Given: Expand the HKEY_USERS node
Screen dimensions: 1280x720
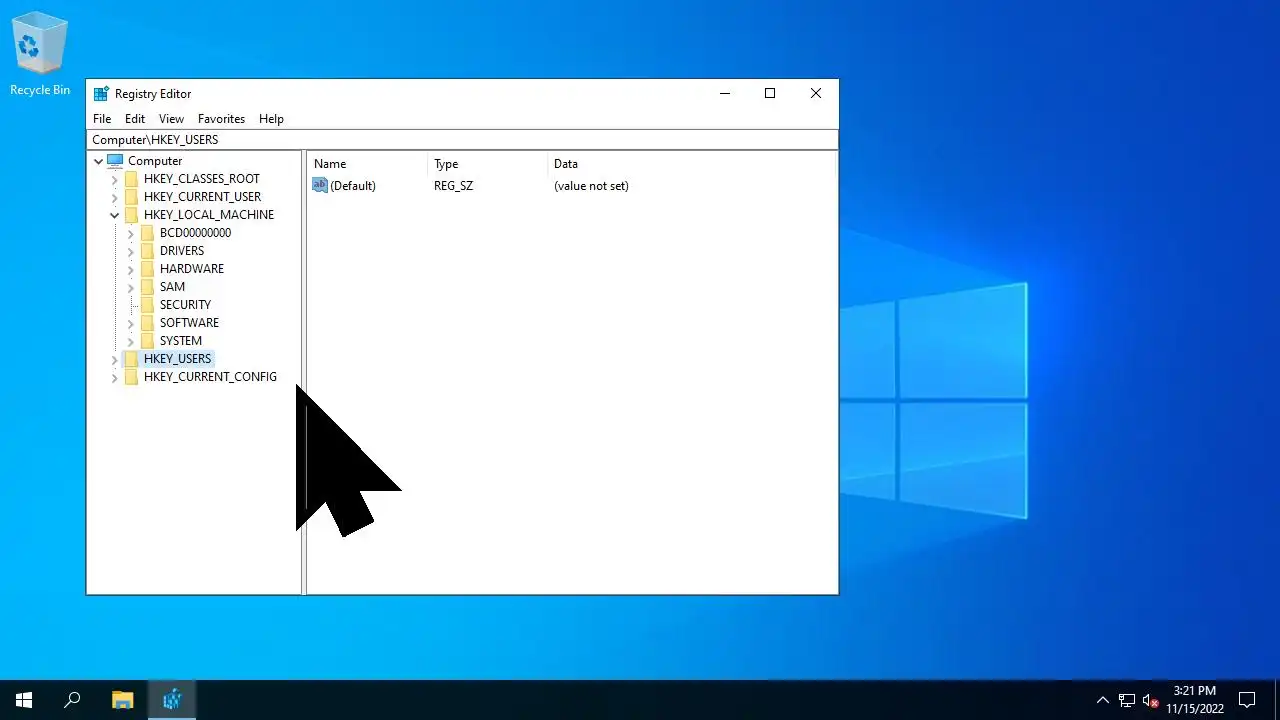Looking at the screenshot, I should (x=114, y=359).
